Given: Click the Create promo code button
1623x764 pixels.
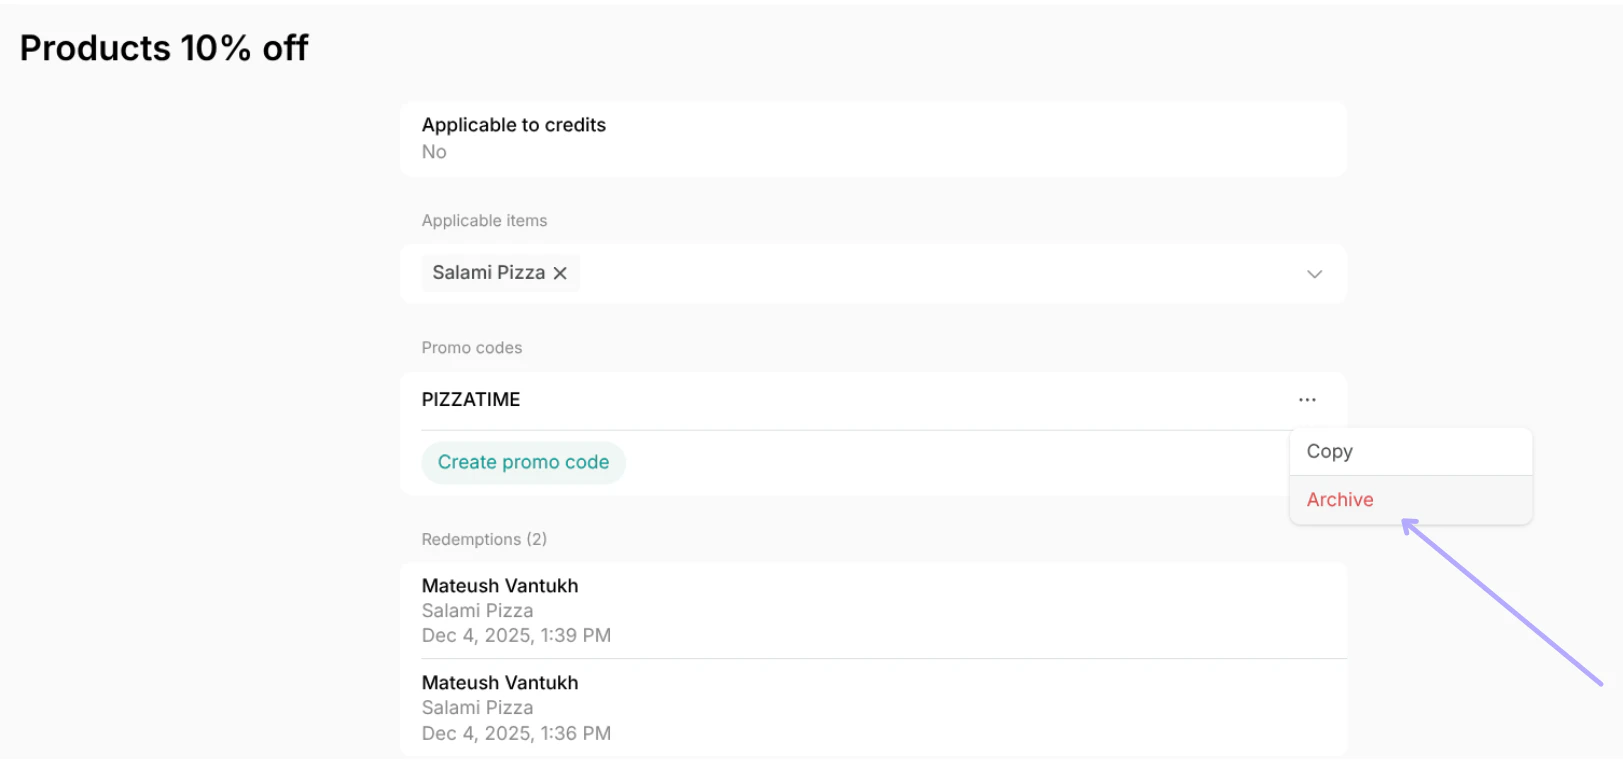Looking at the screenshot, I should 523,462.
